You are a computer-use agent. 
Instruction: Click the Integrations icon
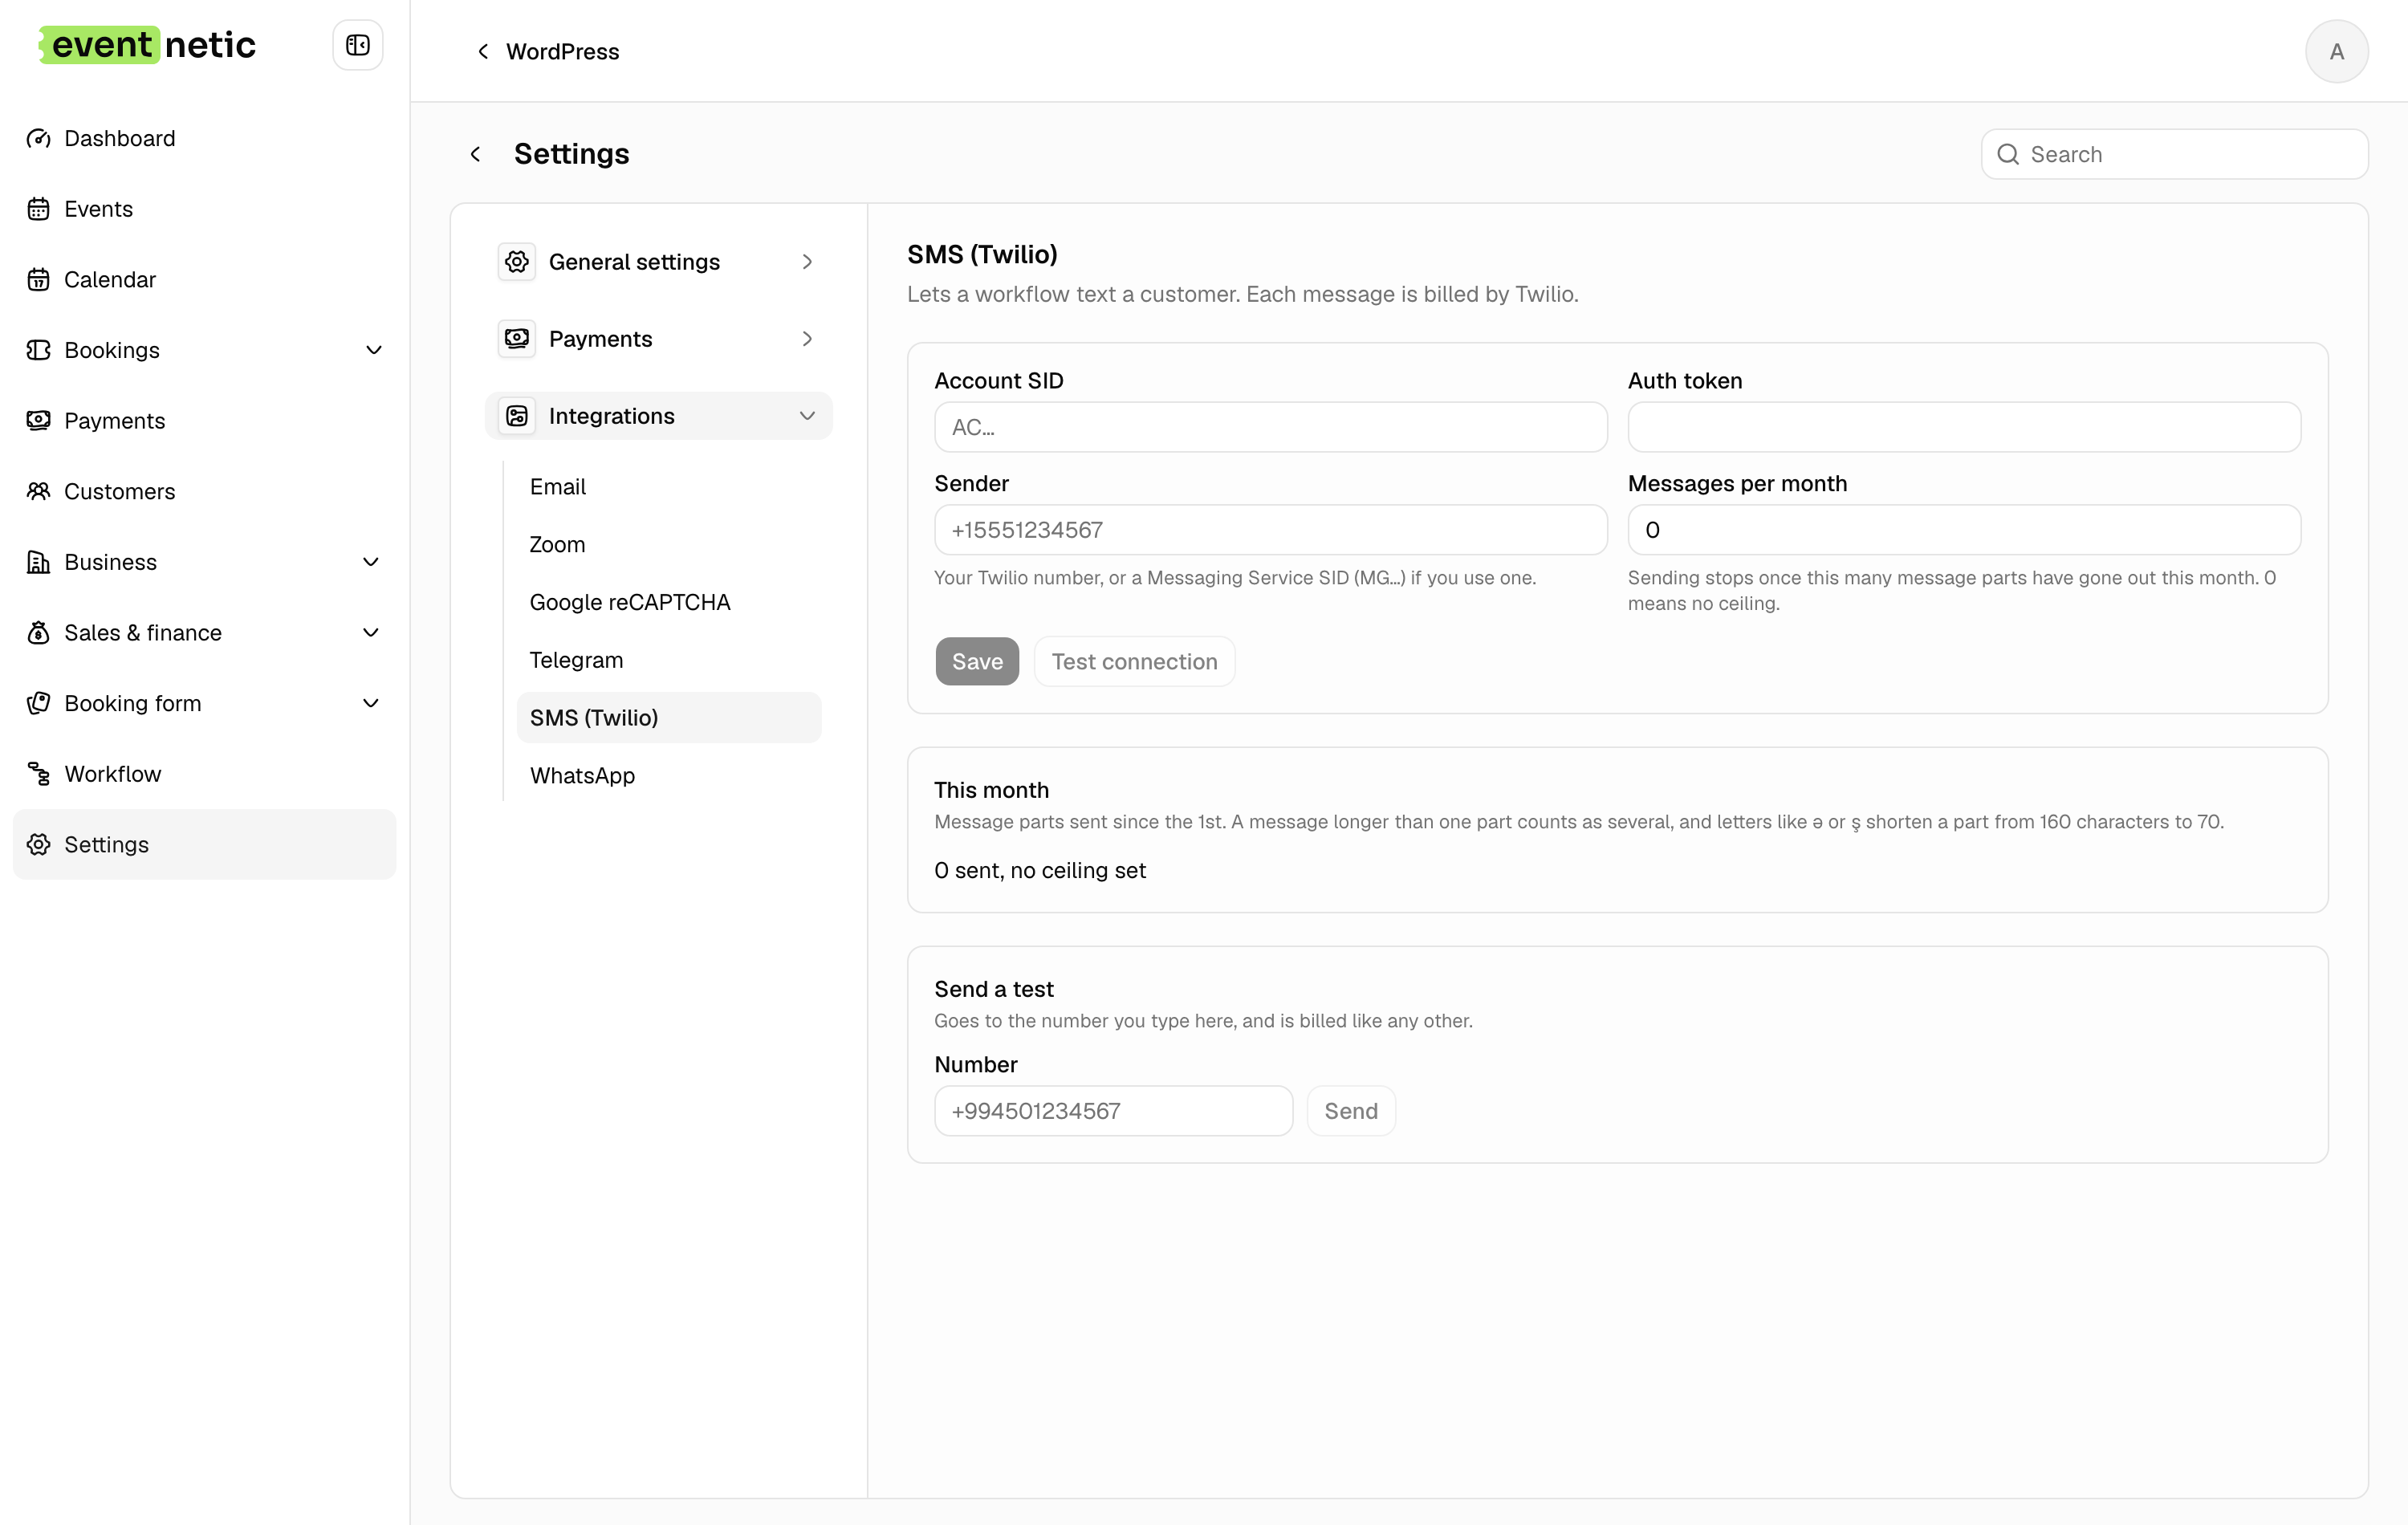point(517,416)
